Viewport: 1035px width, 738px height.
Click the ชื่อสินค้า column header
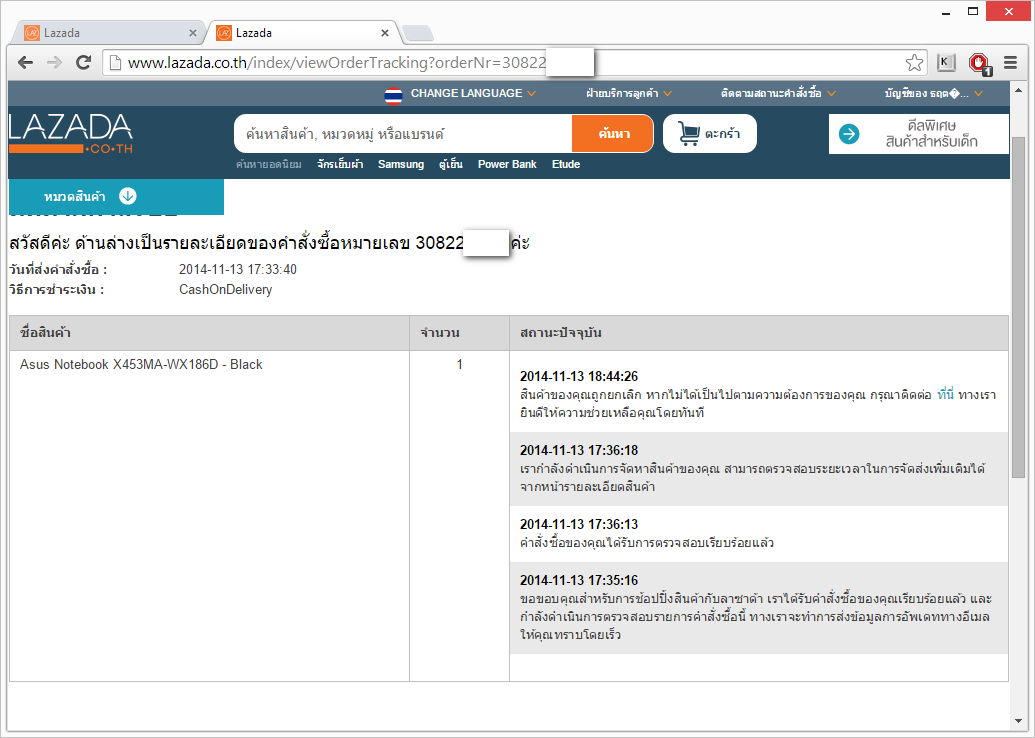pyautogui.click(x=209, y=333)
